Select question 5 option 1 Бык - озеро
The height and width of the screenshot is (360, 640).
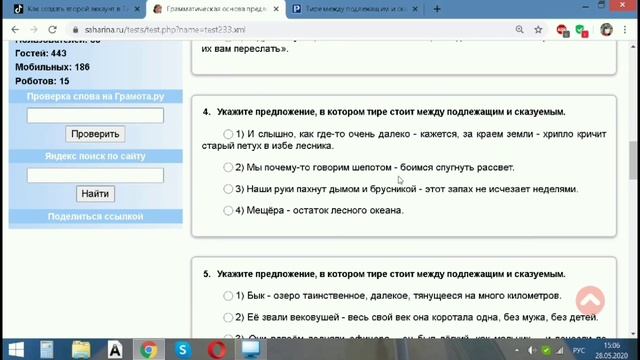click(x=228, y=296)
